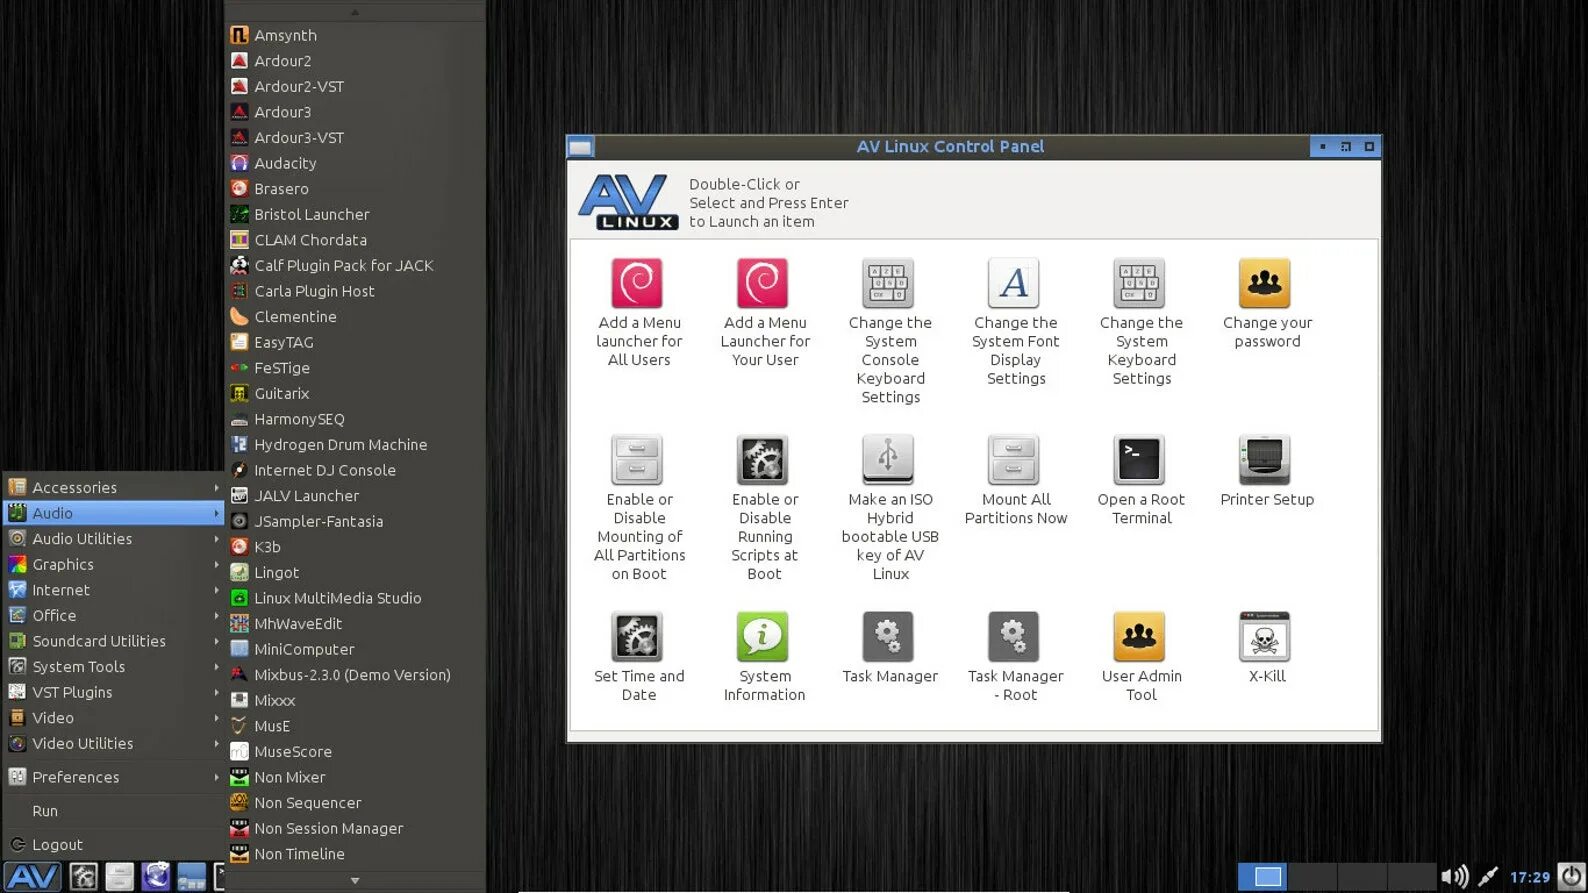Click the AV Linux start menu button
This screenshot has width=1588, height=893.
33,876
